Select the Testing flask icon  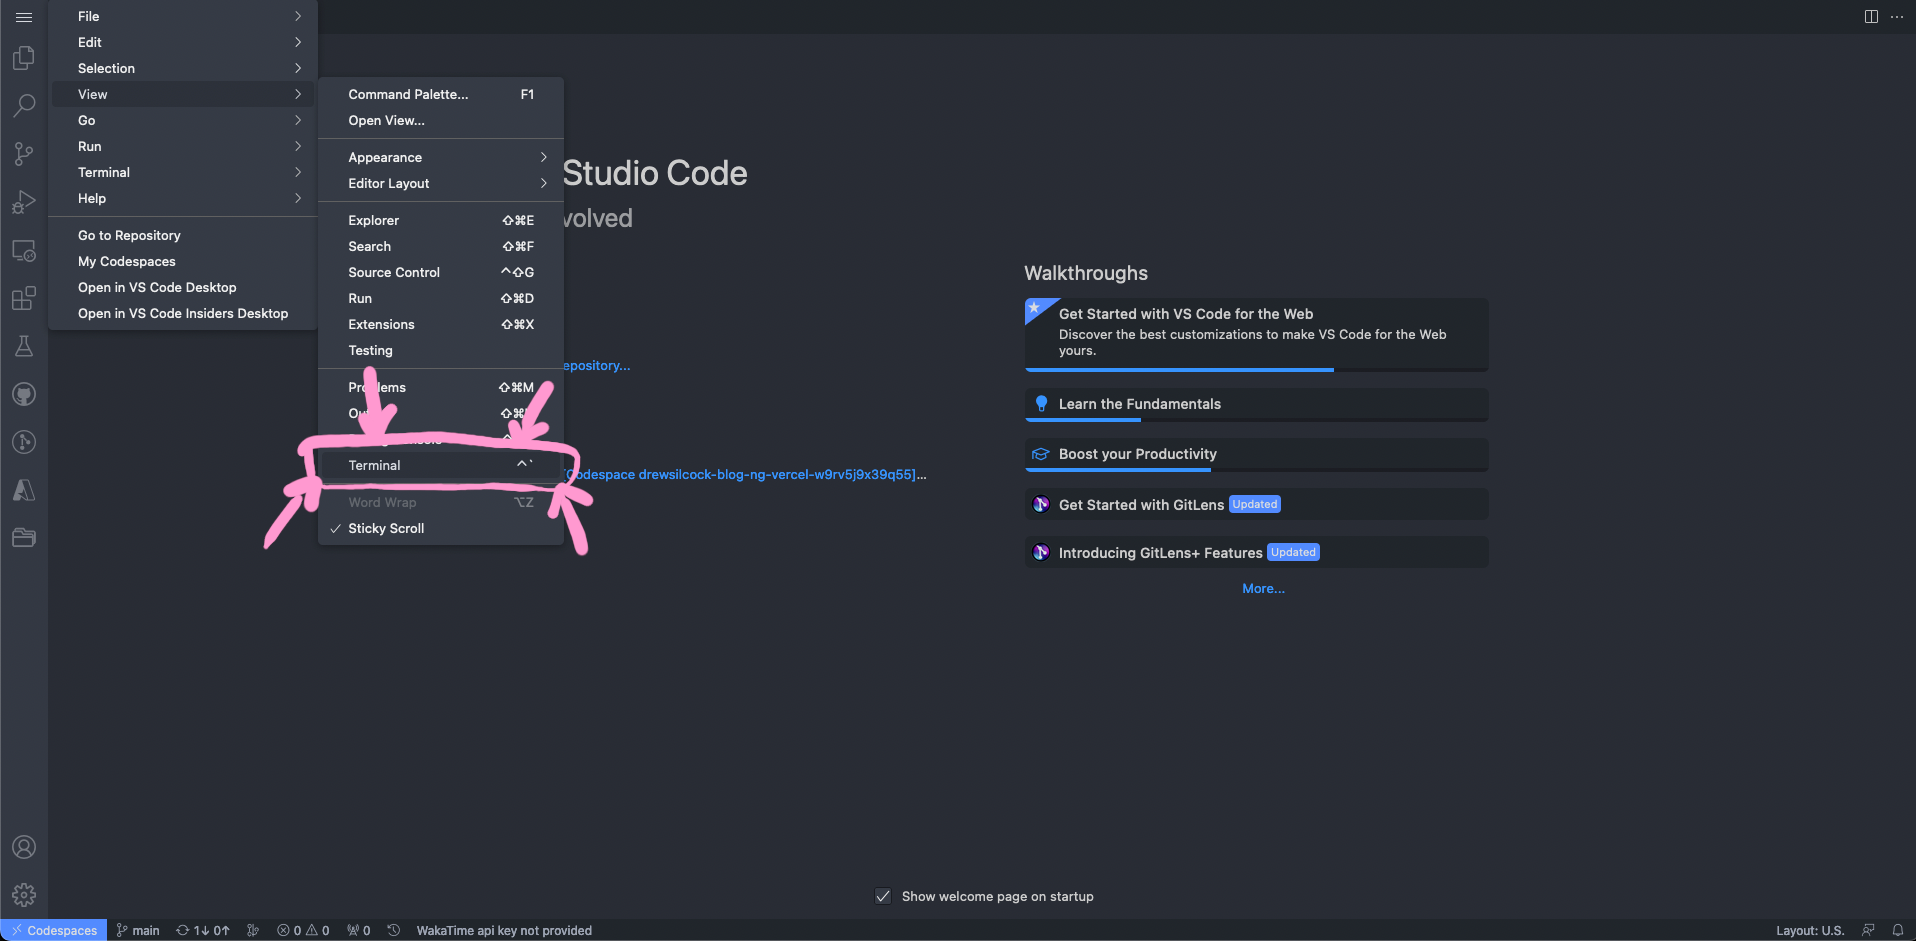[24, 345]
